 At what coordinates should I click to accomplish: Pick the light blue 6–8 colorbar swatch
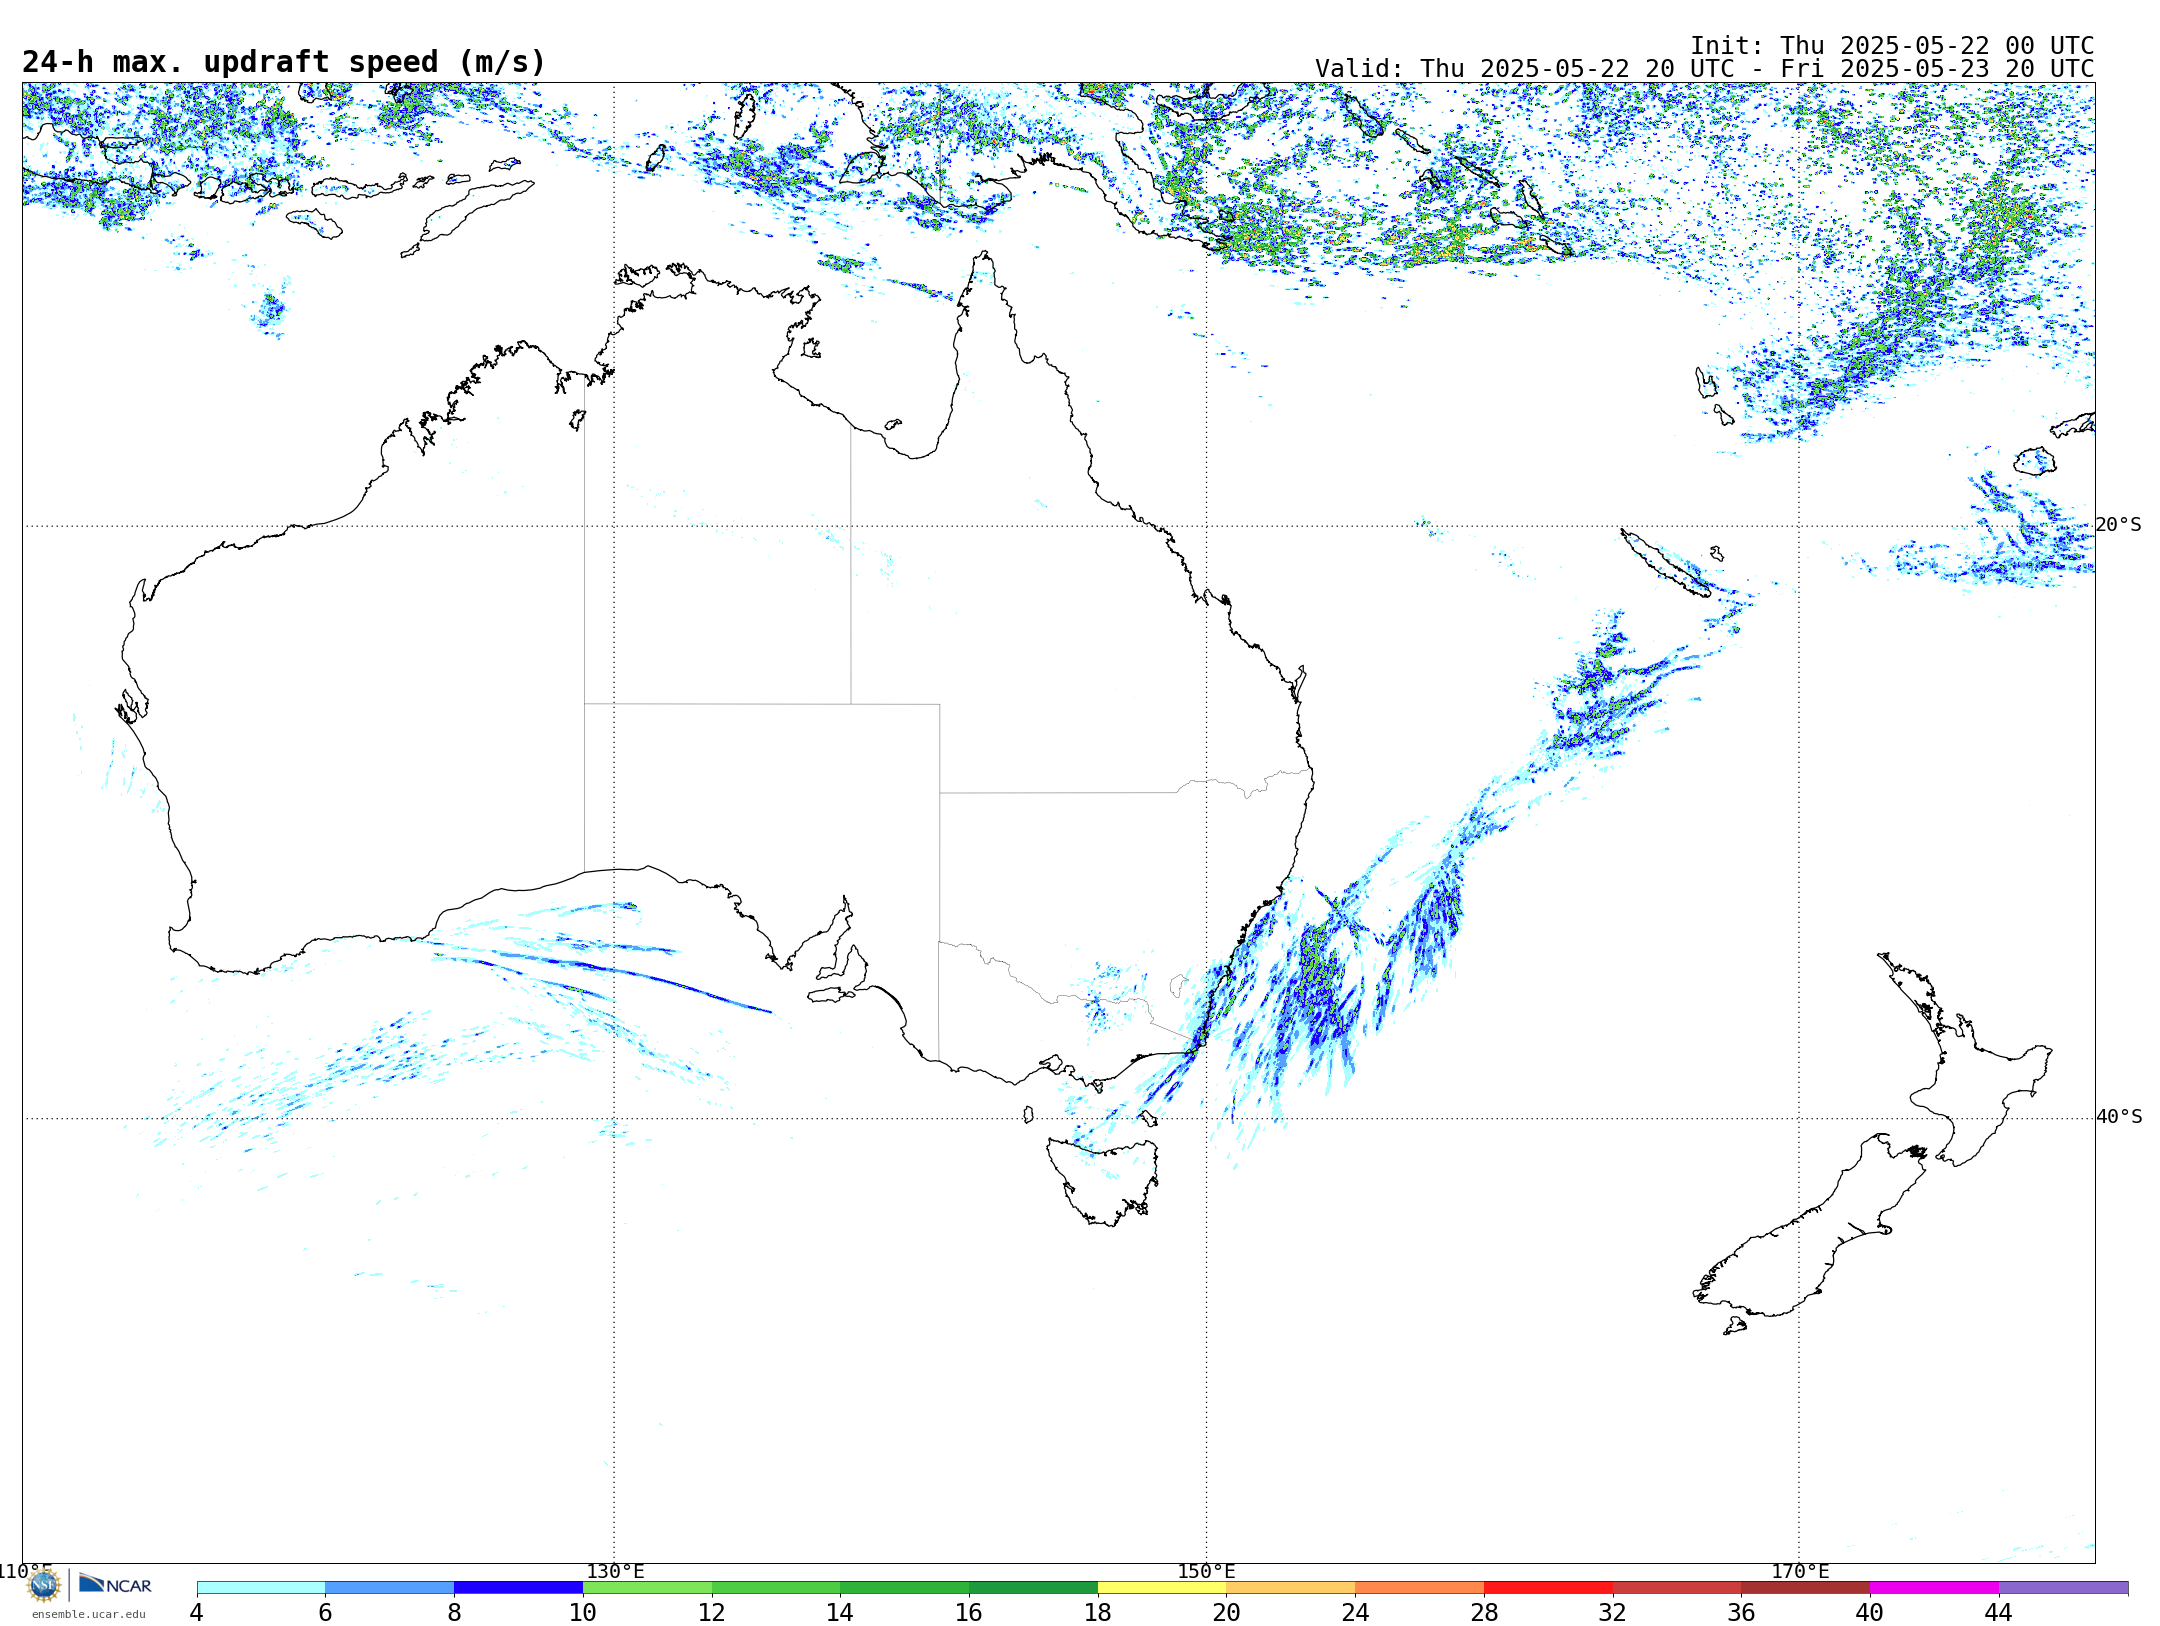pos(390,1588)
